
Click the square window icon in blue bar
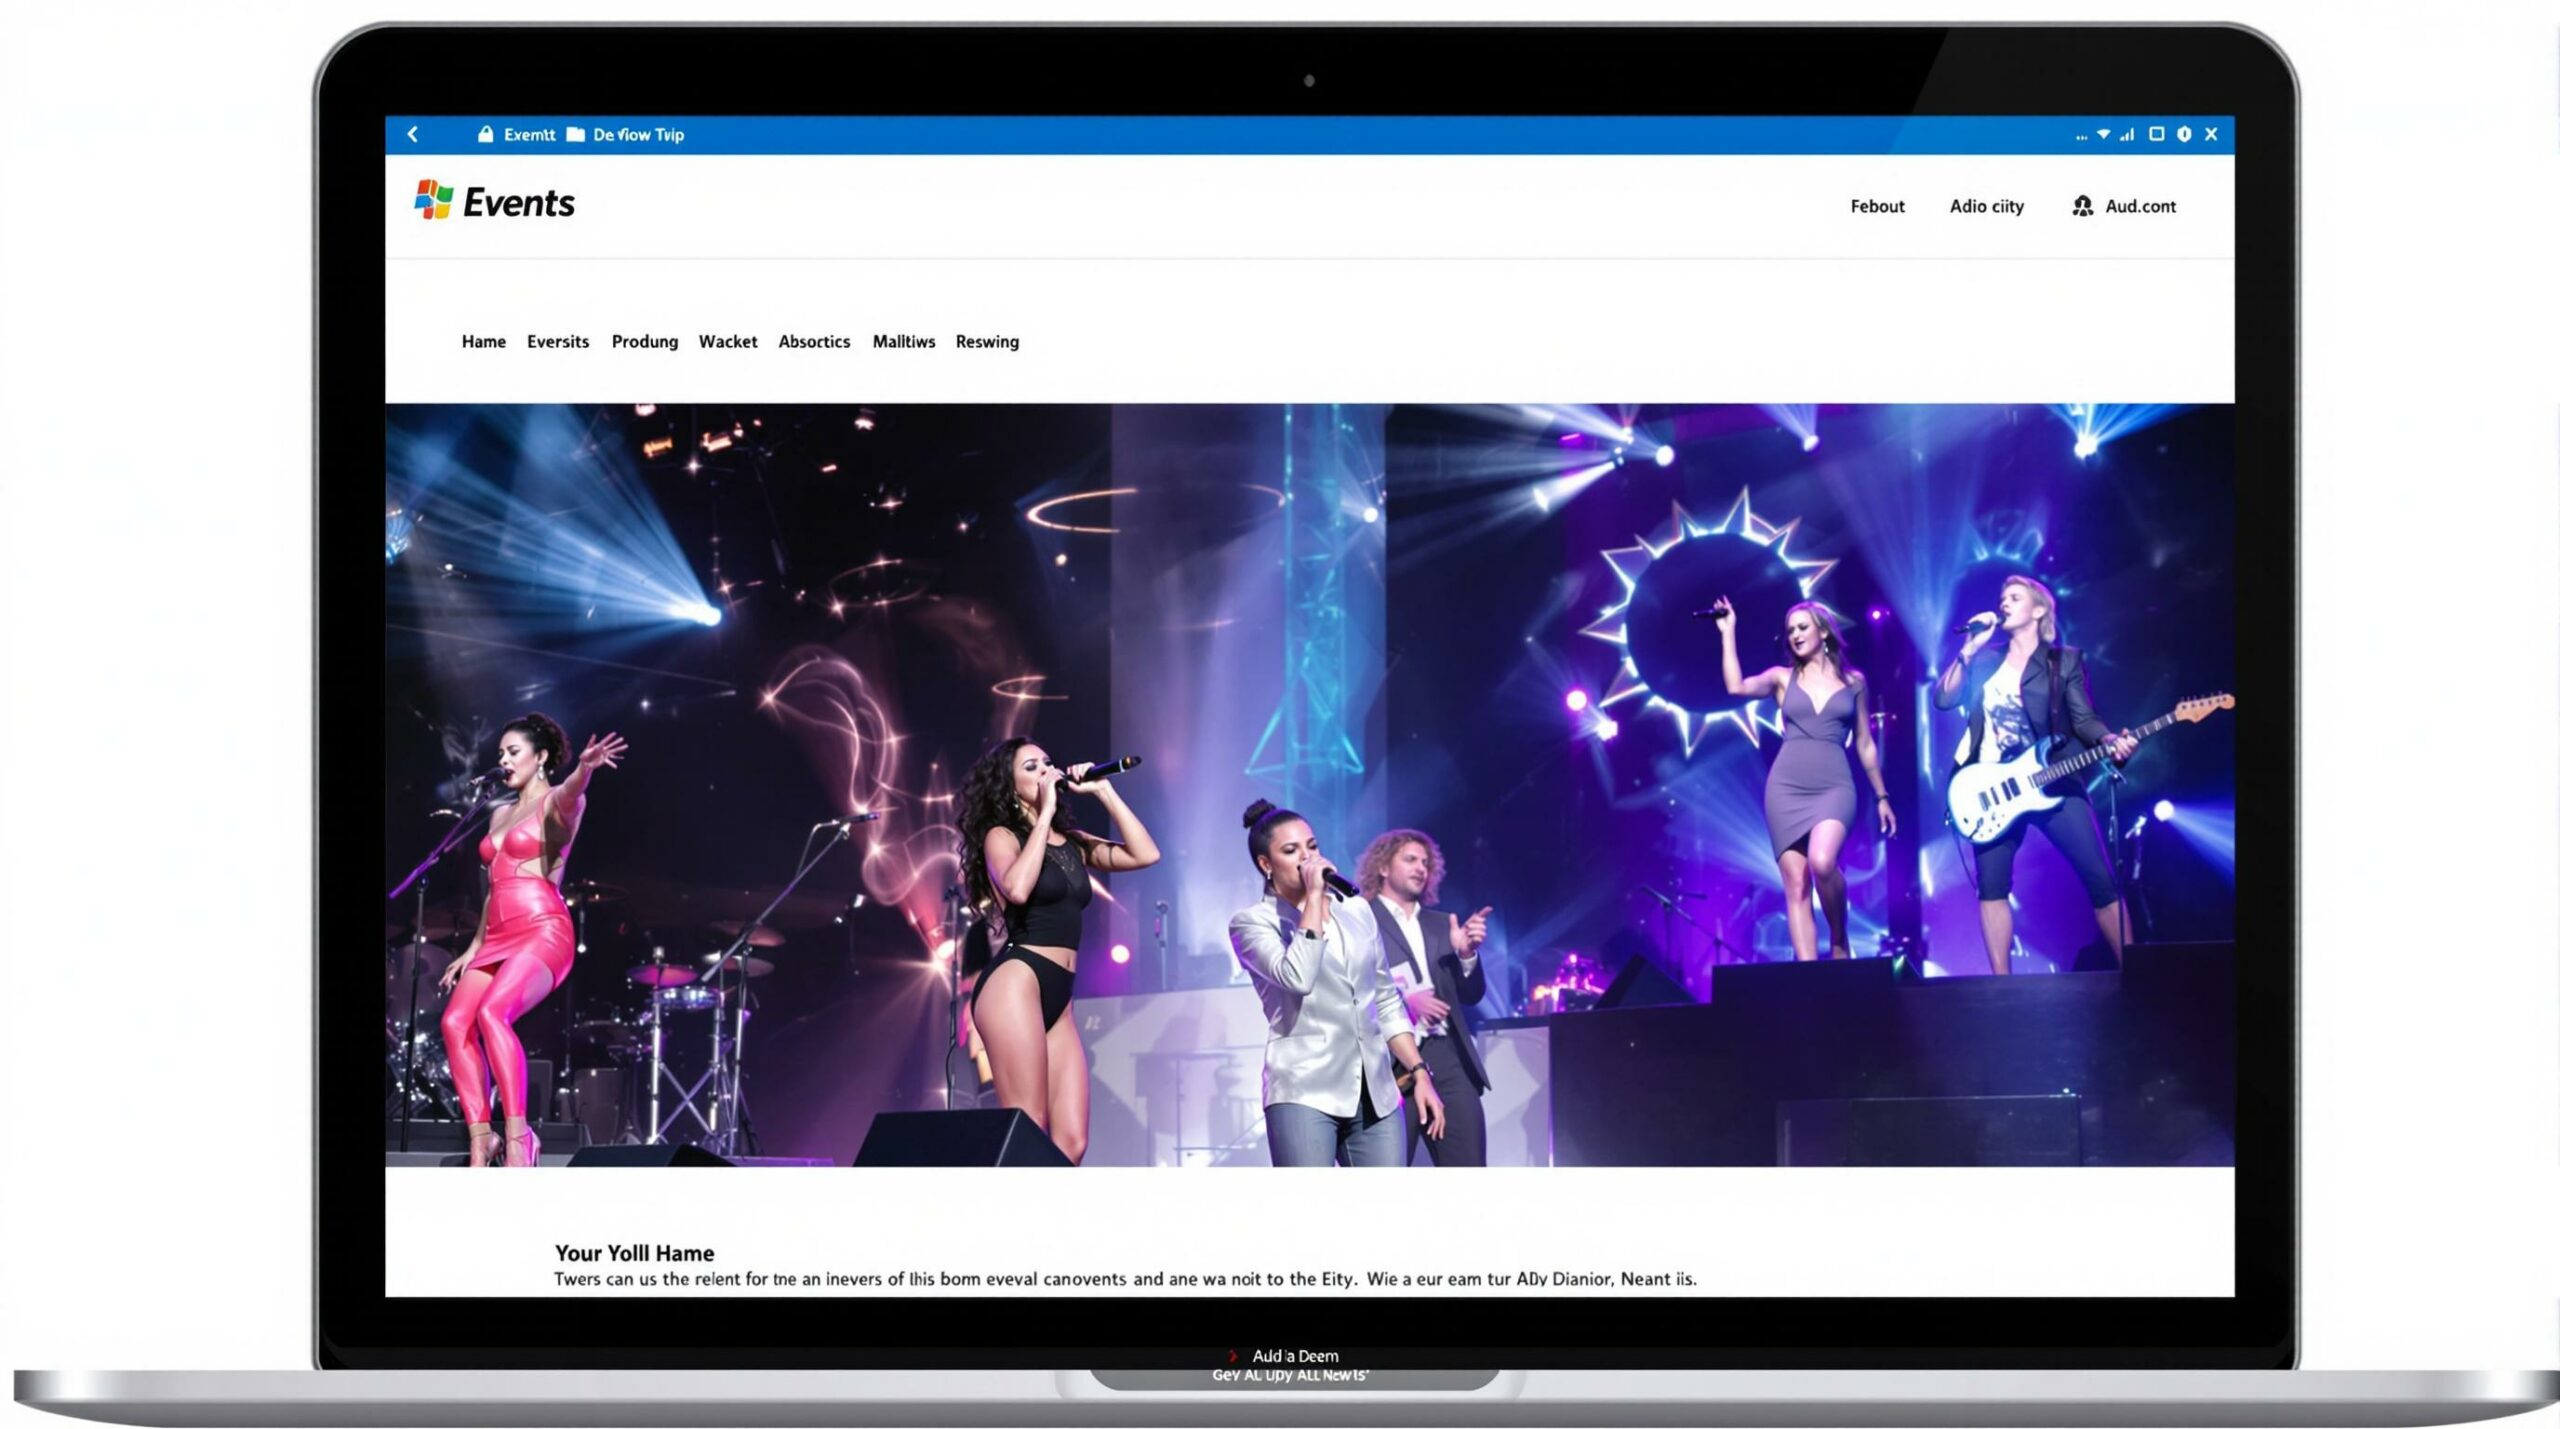2157,134
